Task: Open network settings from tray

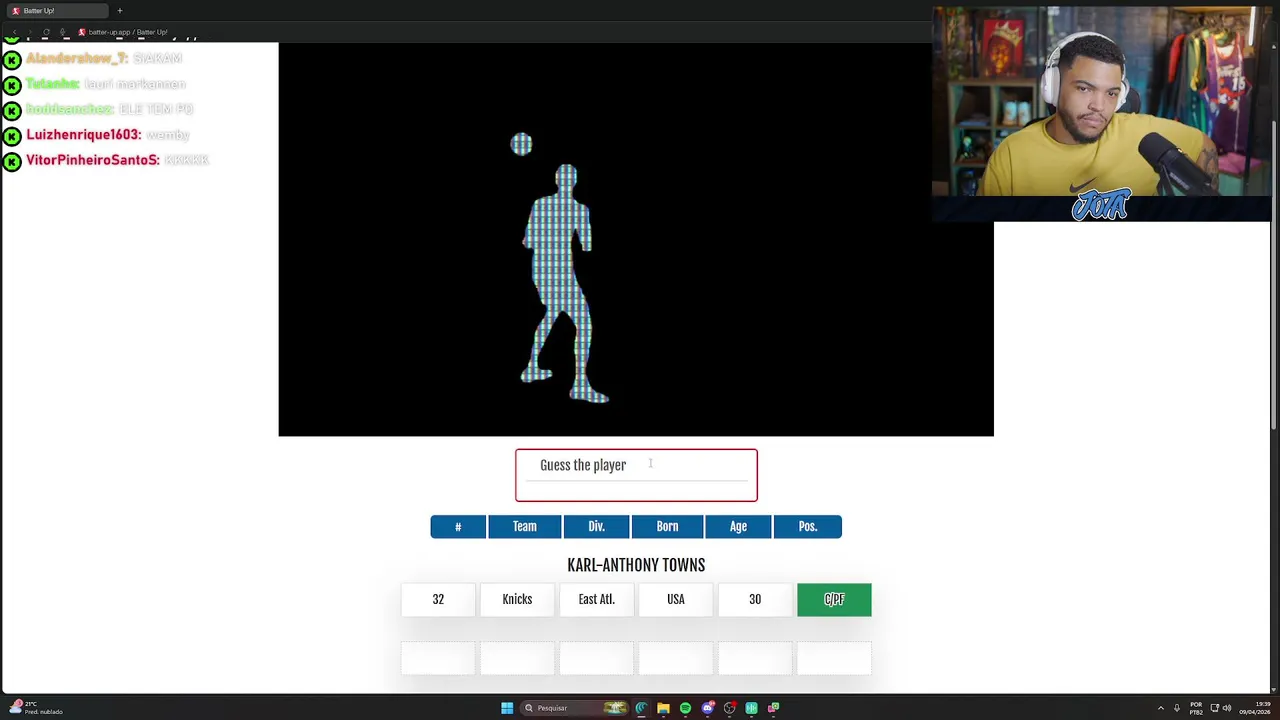Action: tap(1215, 708)
